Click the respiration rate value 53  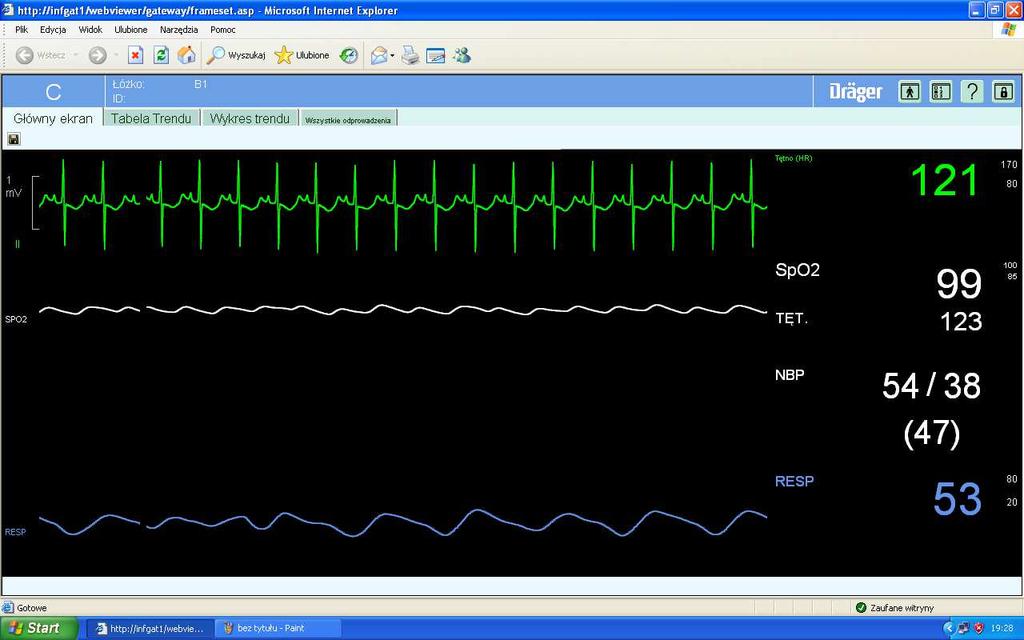(x=957, y=500)
